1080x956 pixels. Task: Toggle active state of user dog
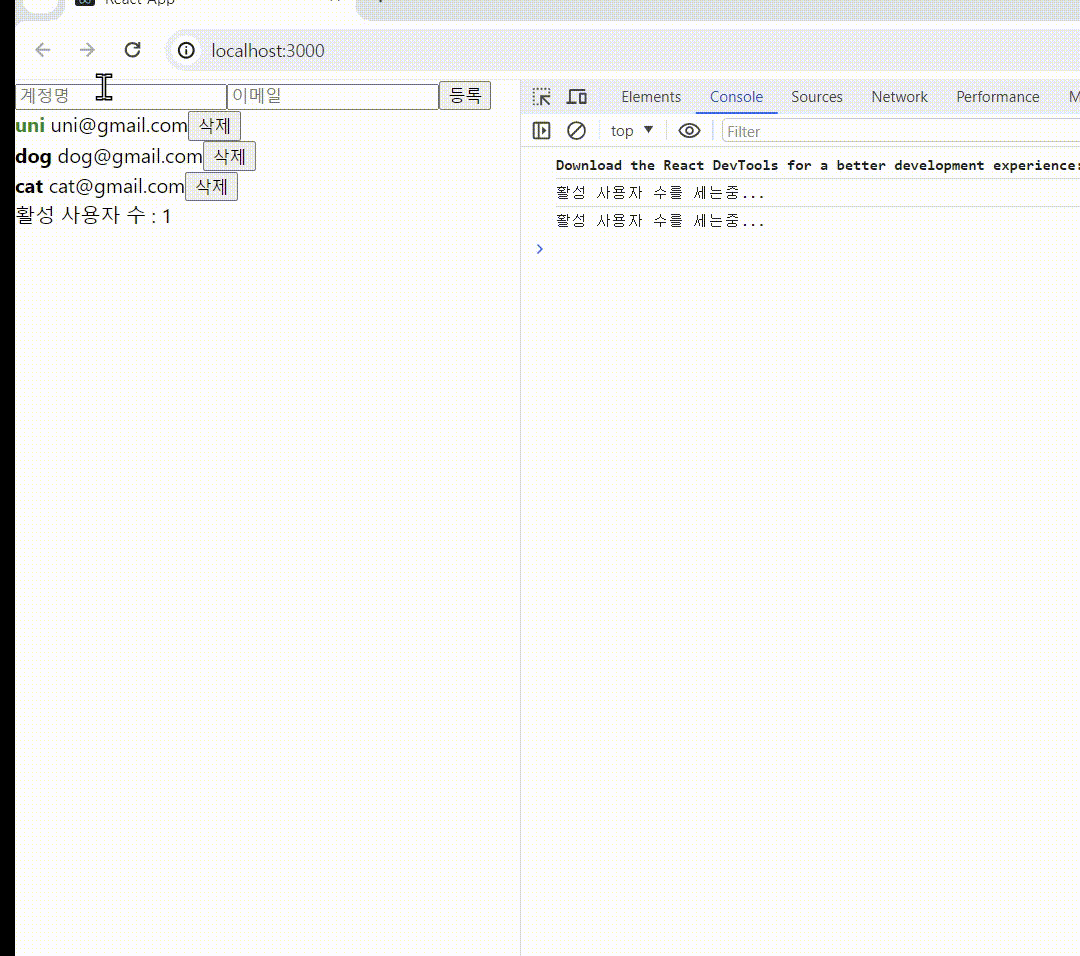33,156
